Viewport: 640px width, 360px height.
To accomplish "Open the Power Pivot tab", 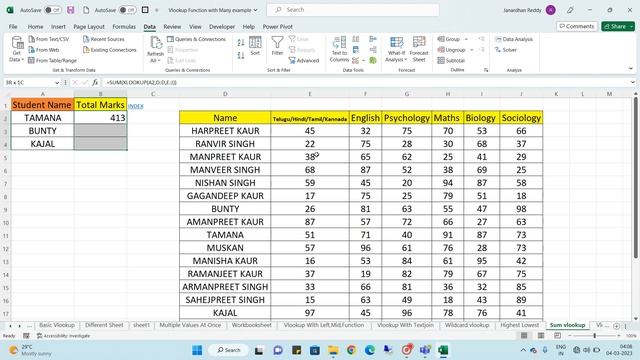I will click(278, 27).
